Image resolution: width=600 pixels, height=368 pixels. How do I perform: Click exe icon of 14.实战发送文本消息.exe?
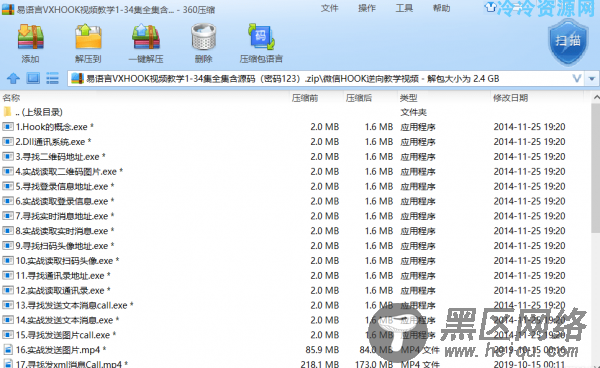coord(8,320)
